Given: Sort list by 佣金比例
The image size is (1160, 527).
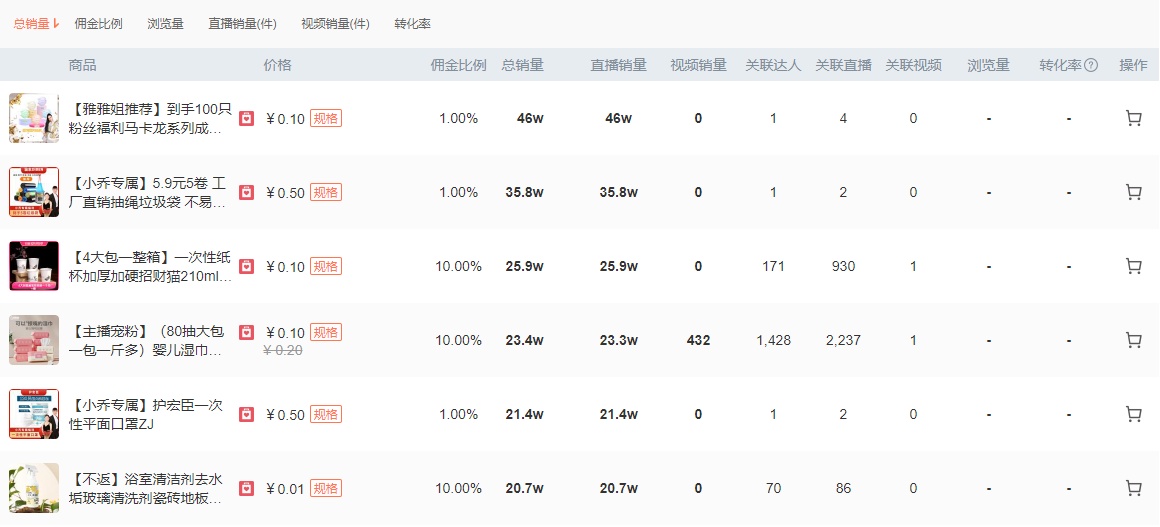Looking at the screenshot, I should coord(98,23).
